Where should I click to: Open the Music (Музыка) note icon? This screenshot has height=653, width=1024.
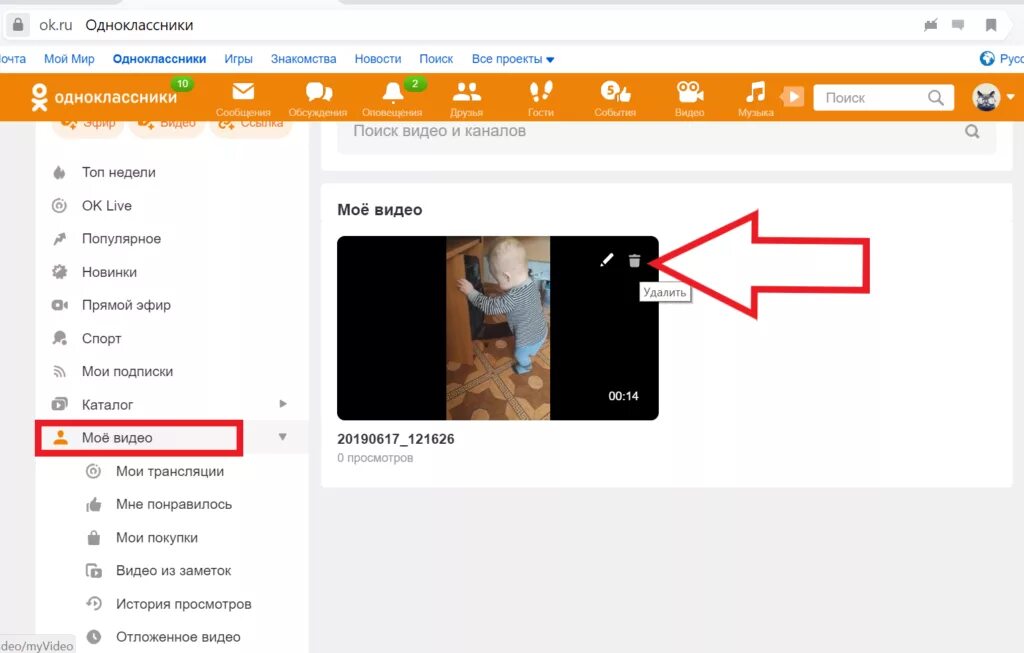coord(756,93)
